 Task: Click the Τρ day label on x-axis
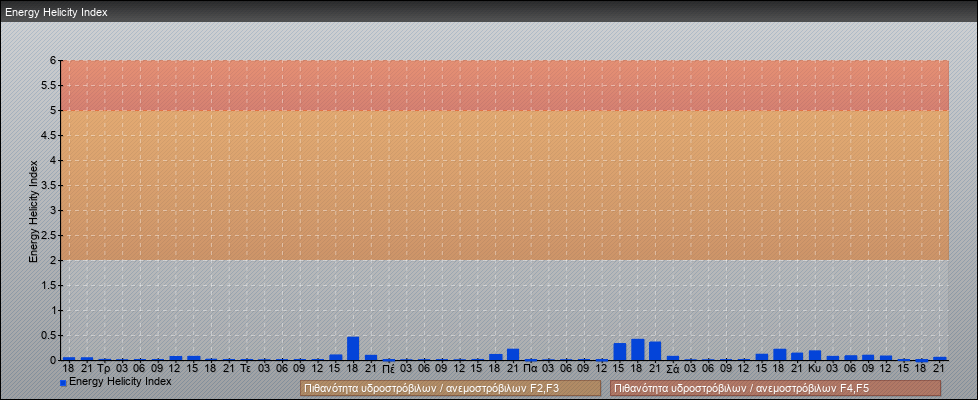point(104,369)
